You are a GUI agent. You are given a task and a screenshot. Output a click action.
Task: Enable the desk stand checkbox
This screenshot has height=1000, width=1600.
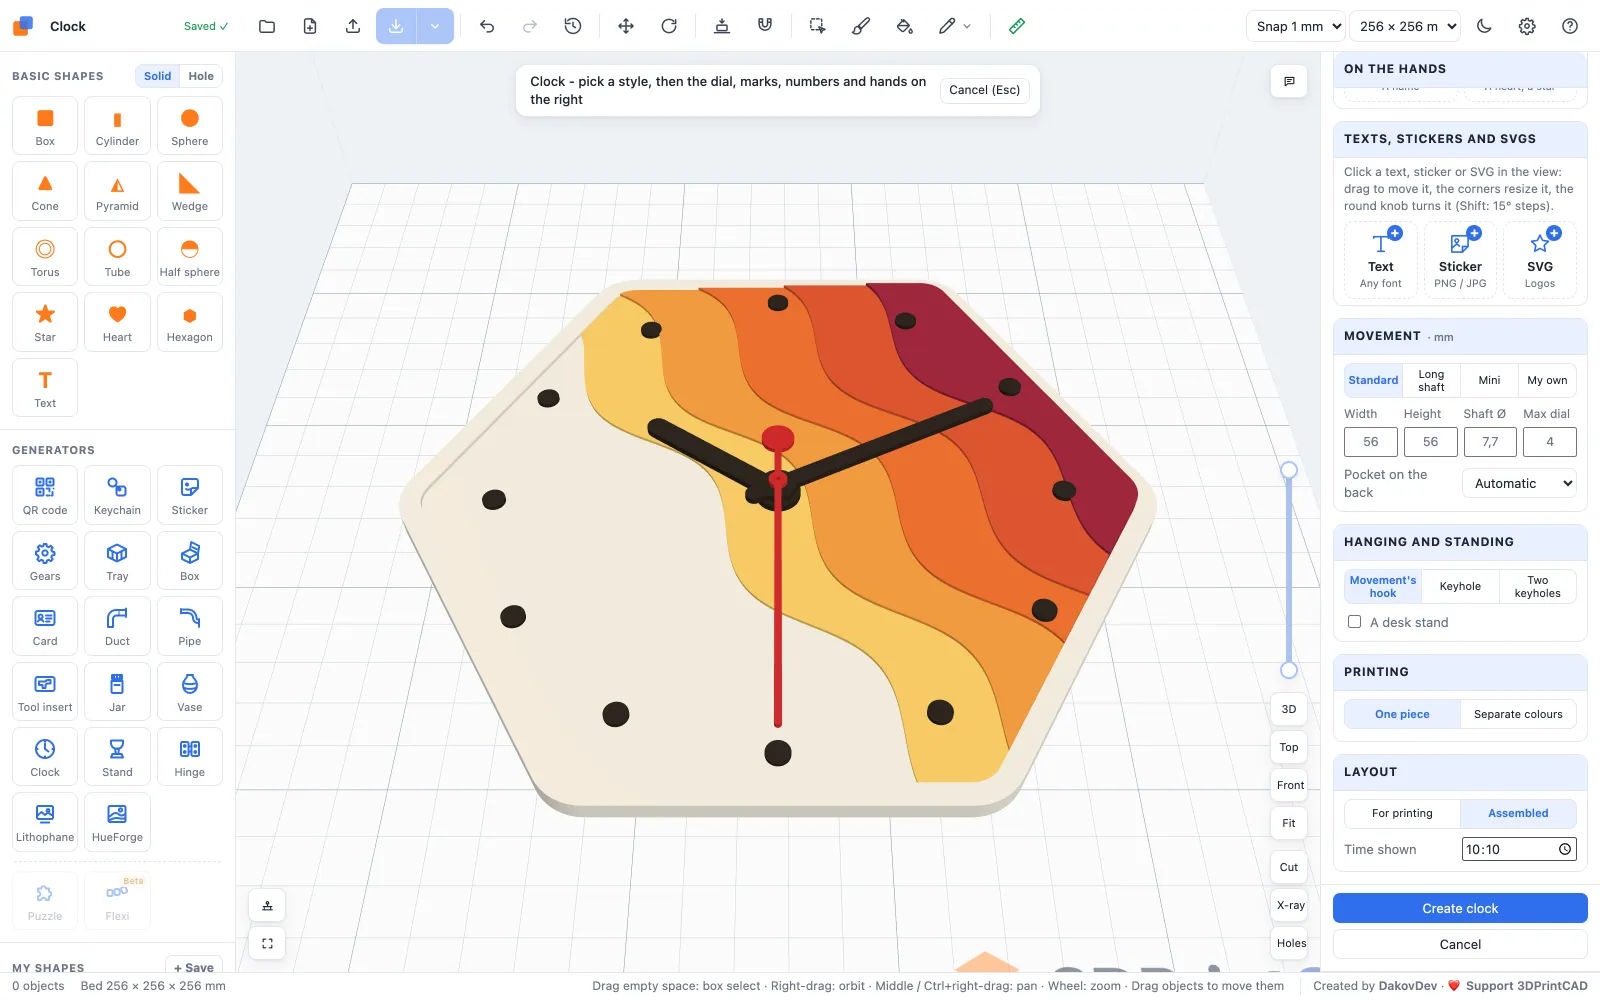point(1354,622)
